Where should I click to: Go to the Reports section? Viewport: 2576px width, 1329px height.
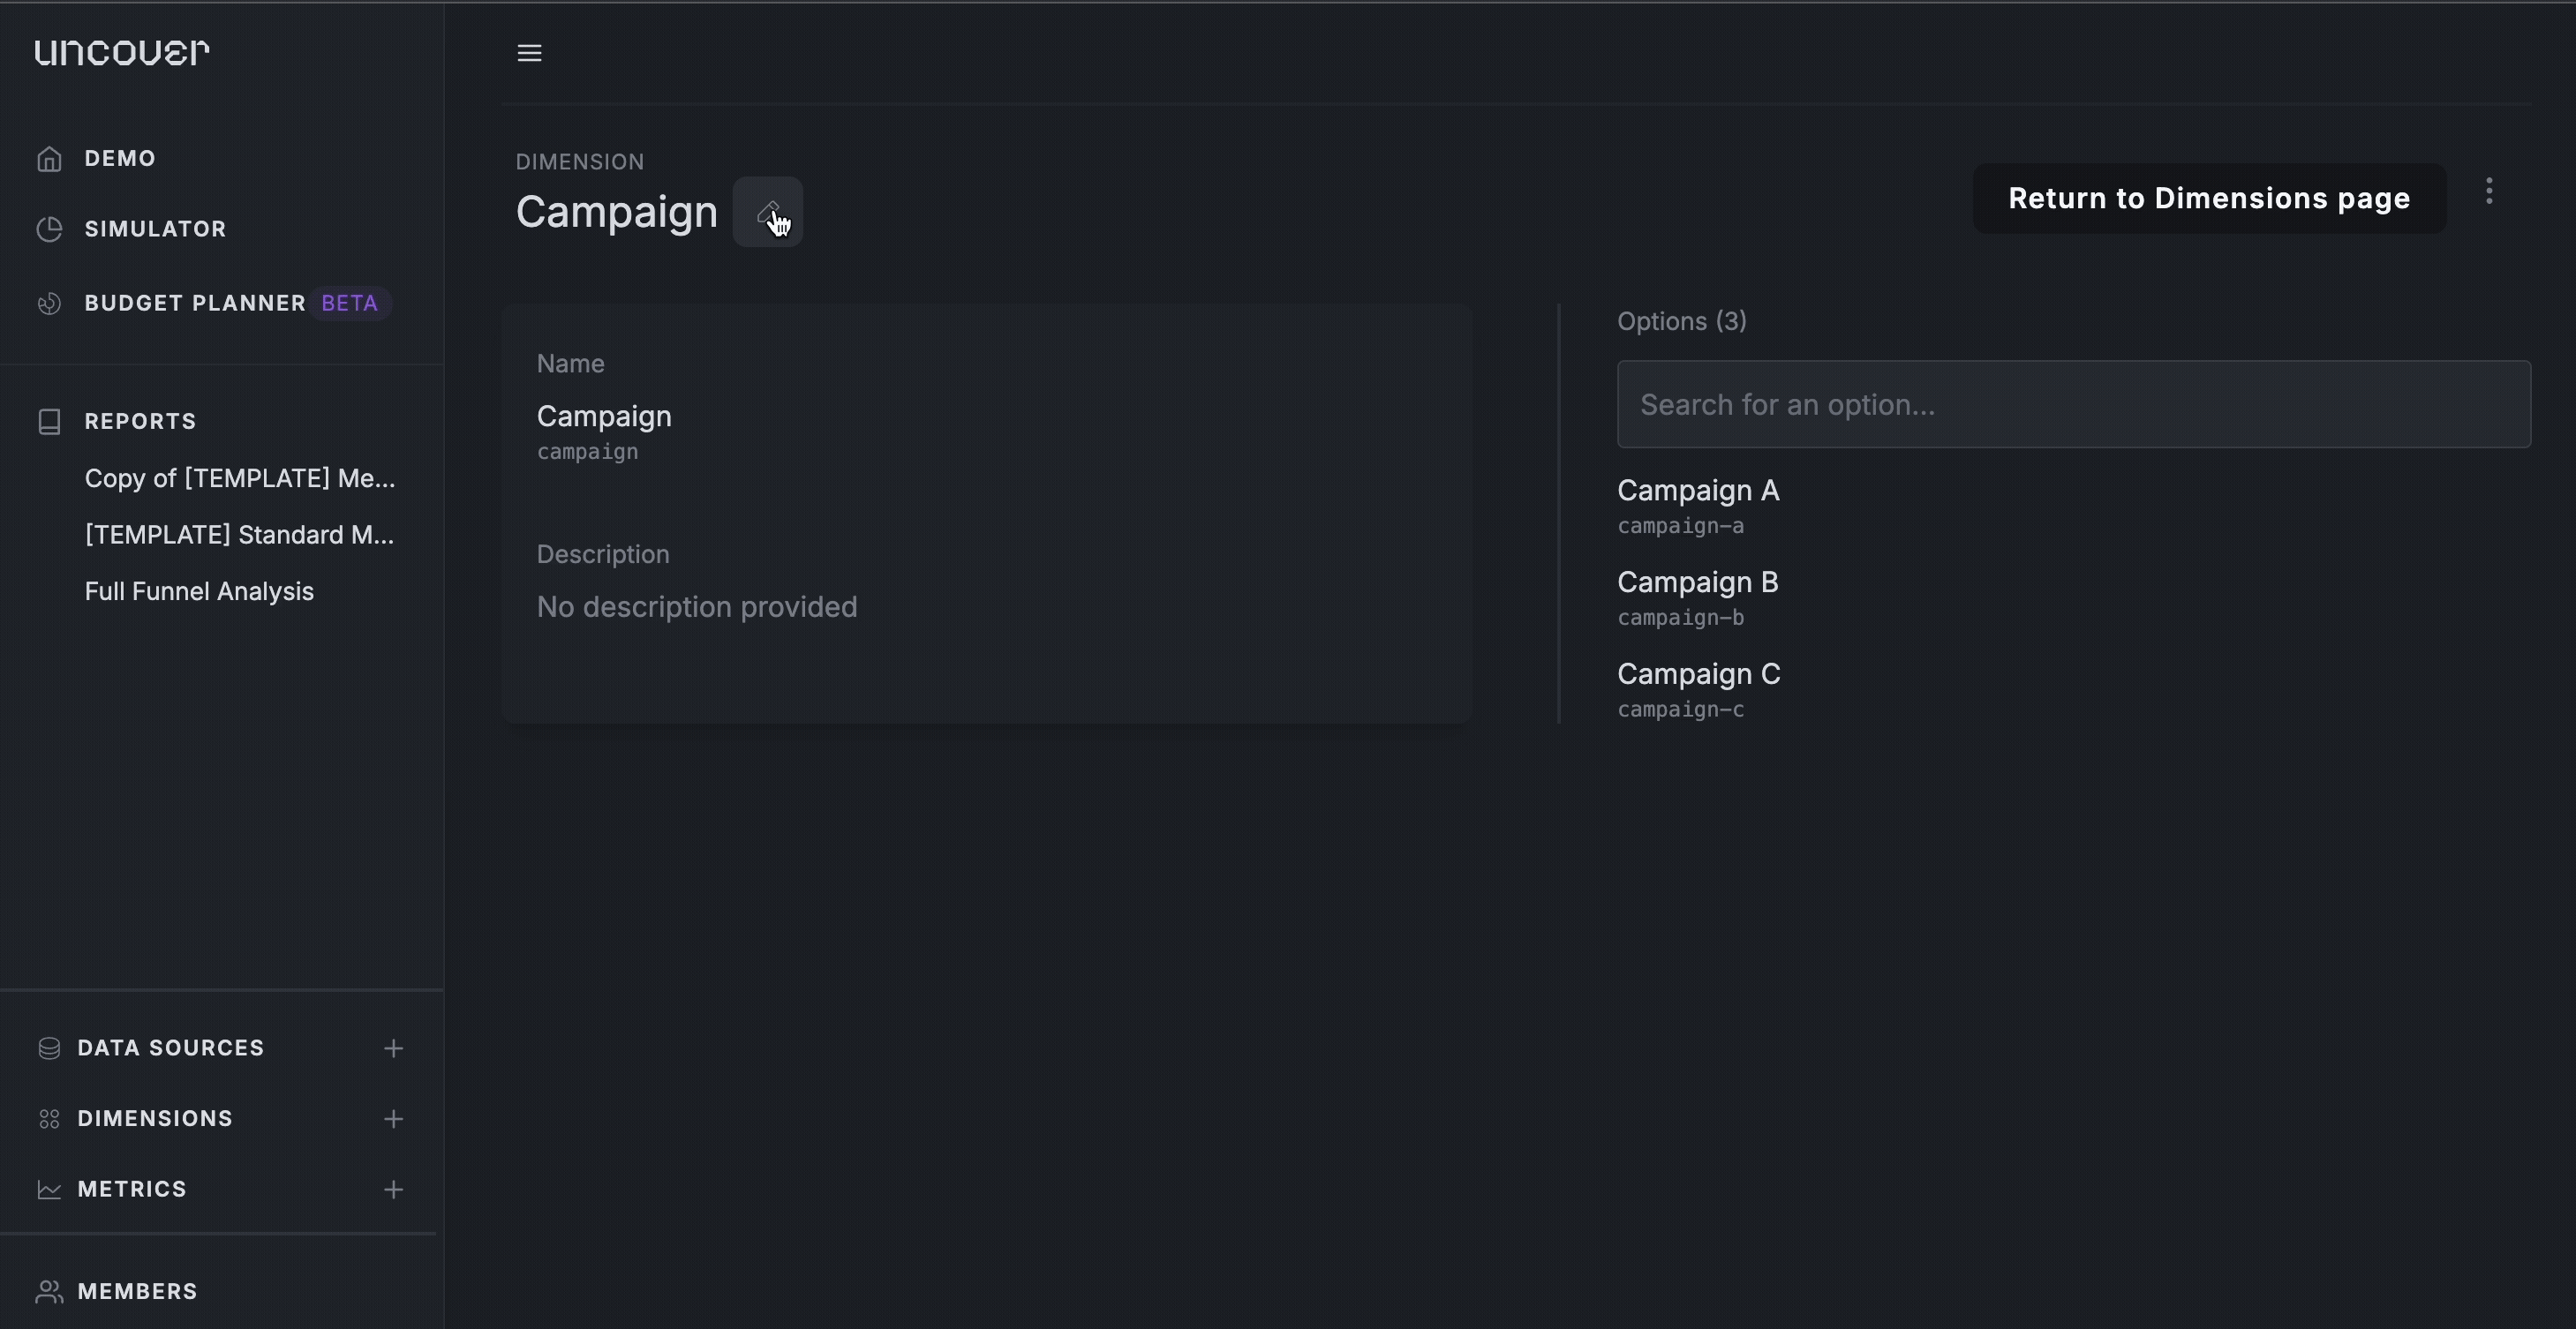coord(140,421)
